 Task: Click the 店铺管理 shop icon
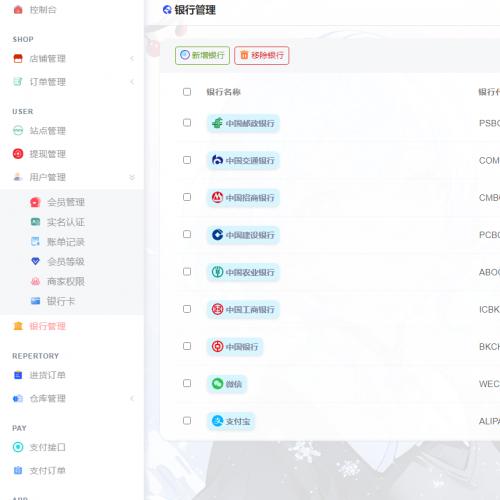pyautogui.click(x=18, y=59)
